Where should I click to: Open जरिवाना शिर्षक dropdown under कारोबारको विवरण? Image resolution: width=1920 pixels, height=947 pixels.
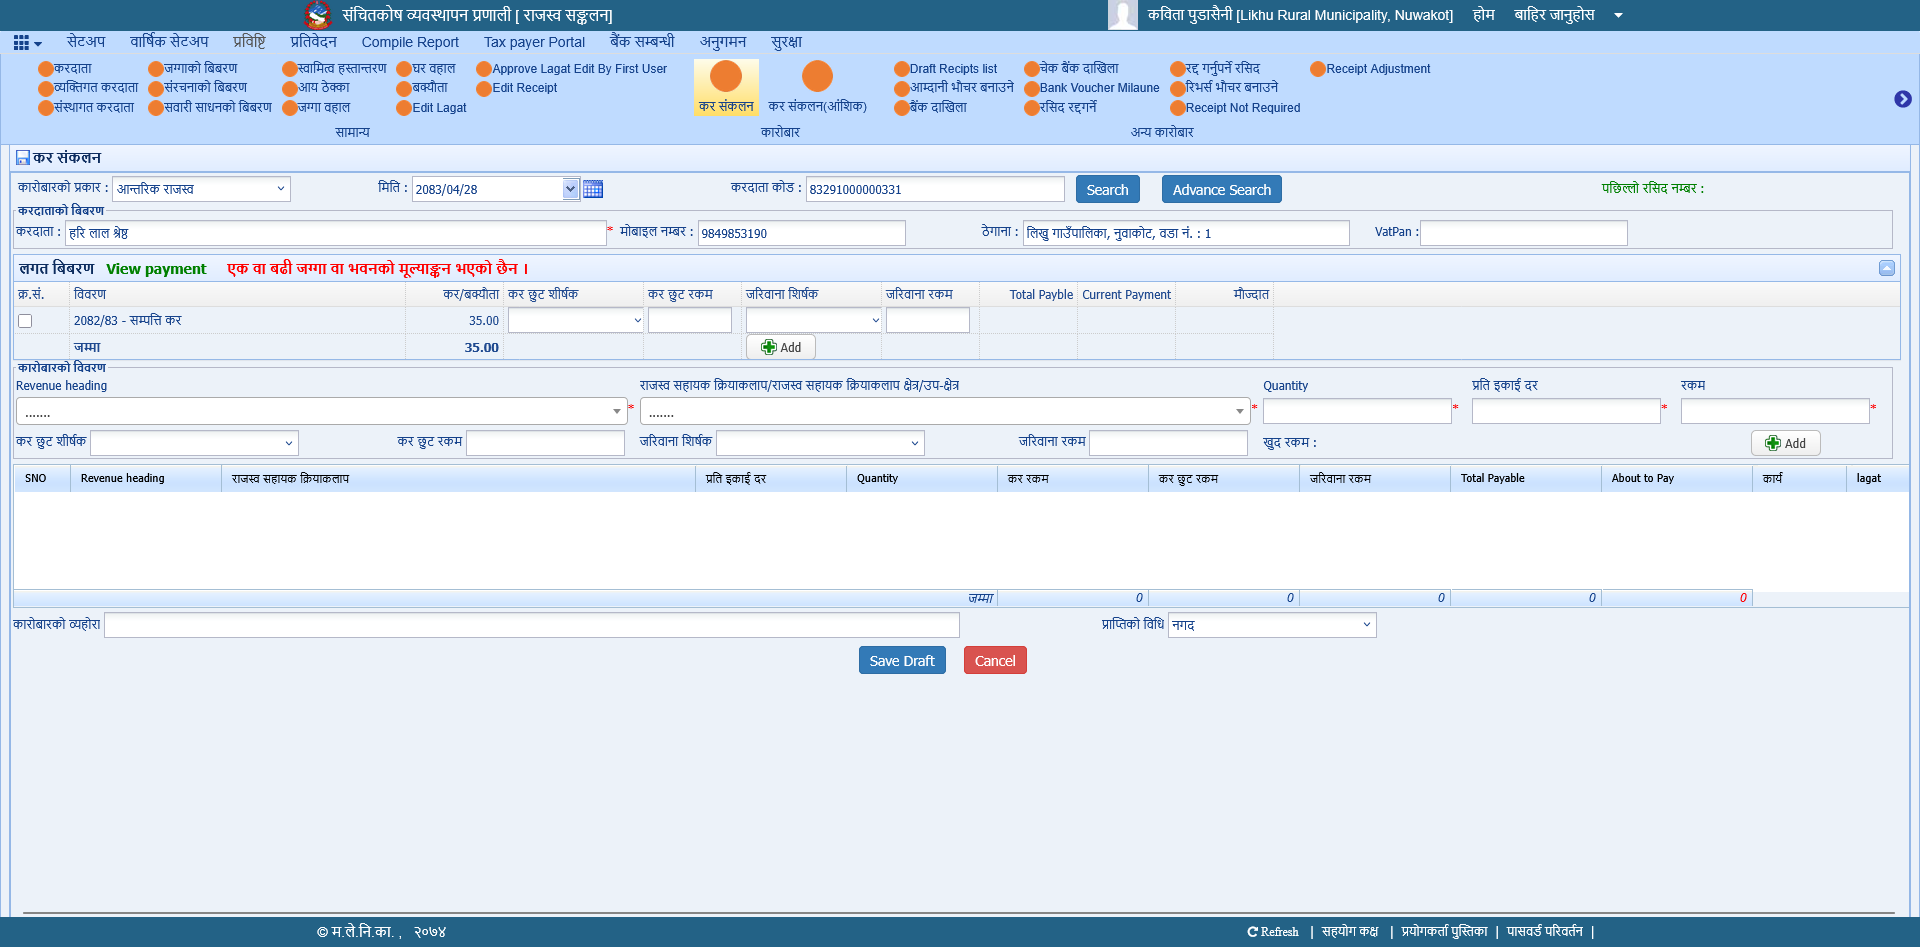tap(820, 443)
